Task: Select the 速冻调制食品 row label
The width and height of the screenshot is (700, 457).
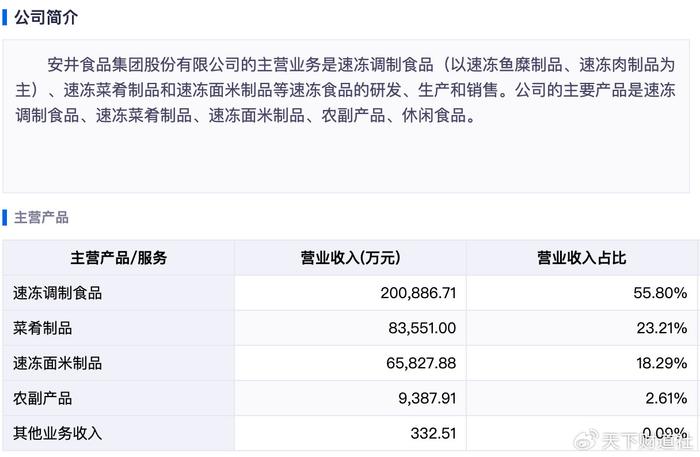Action: pyautogui.click(x=57, y=293)
